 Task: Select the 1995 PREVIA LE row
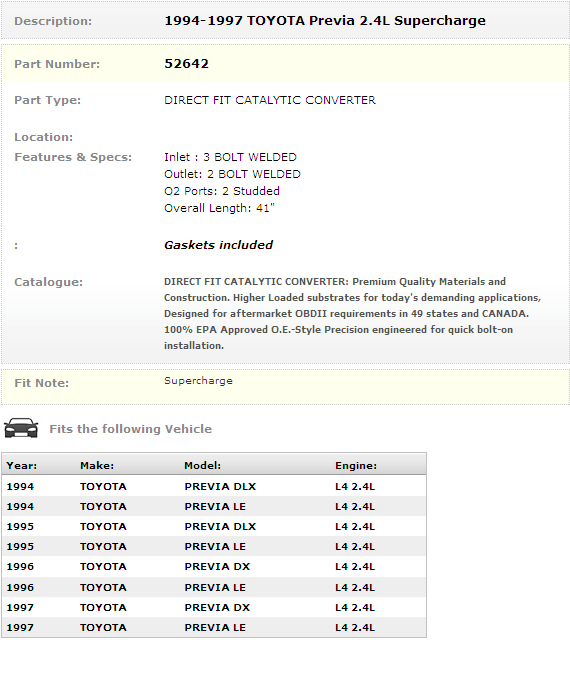point(214,546)
